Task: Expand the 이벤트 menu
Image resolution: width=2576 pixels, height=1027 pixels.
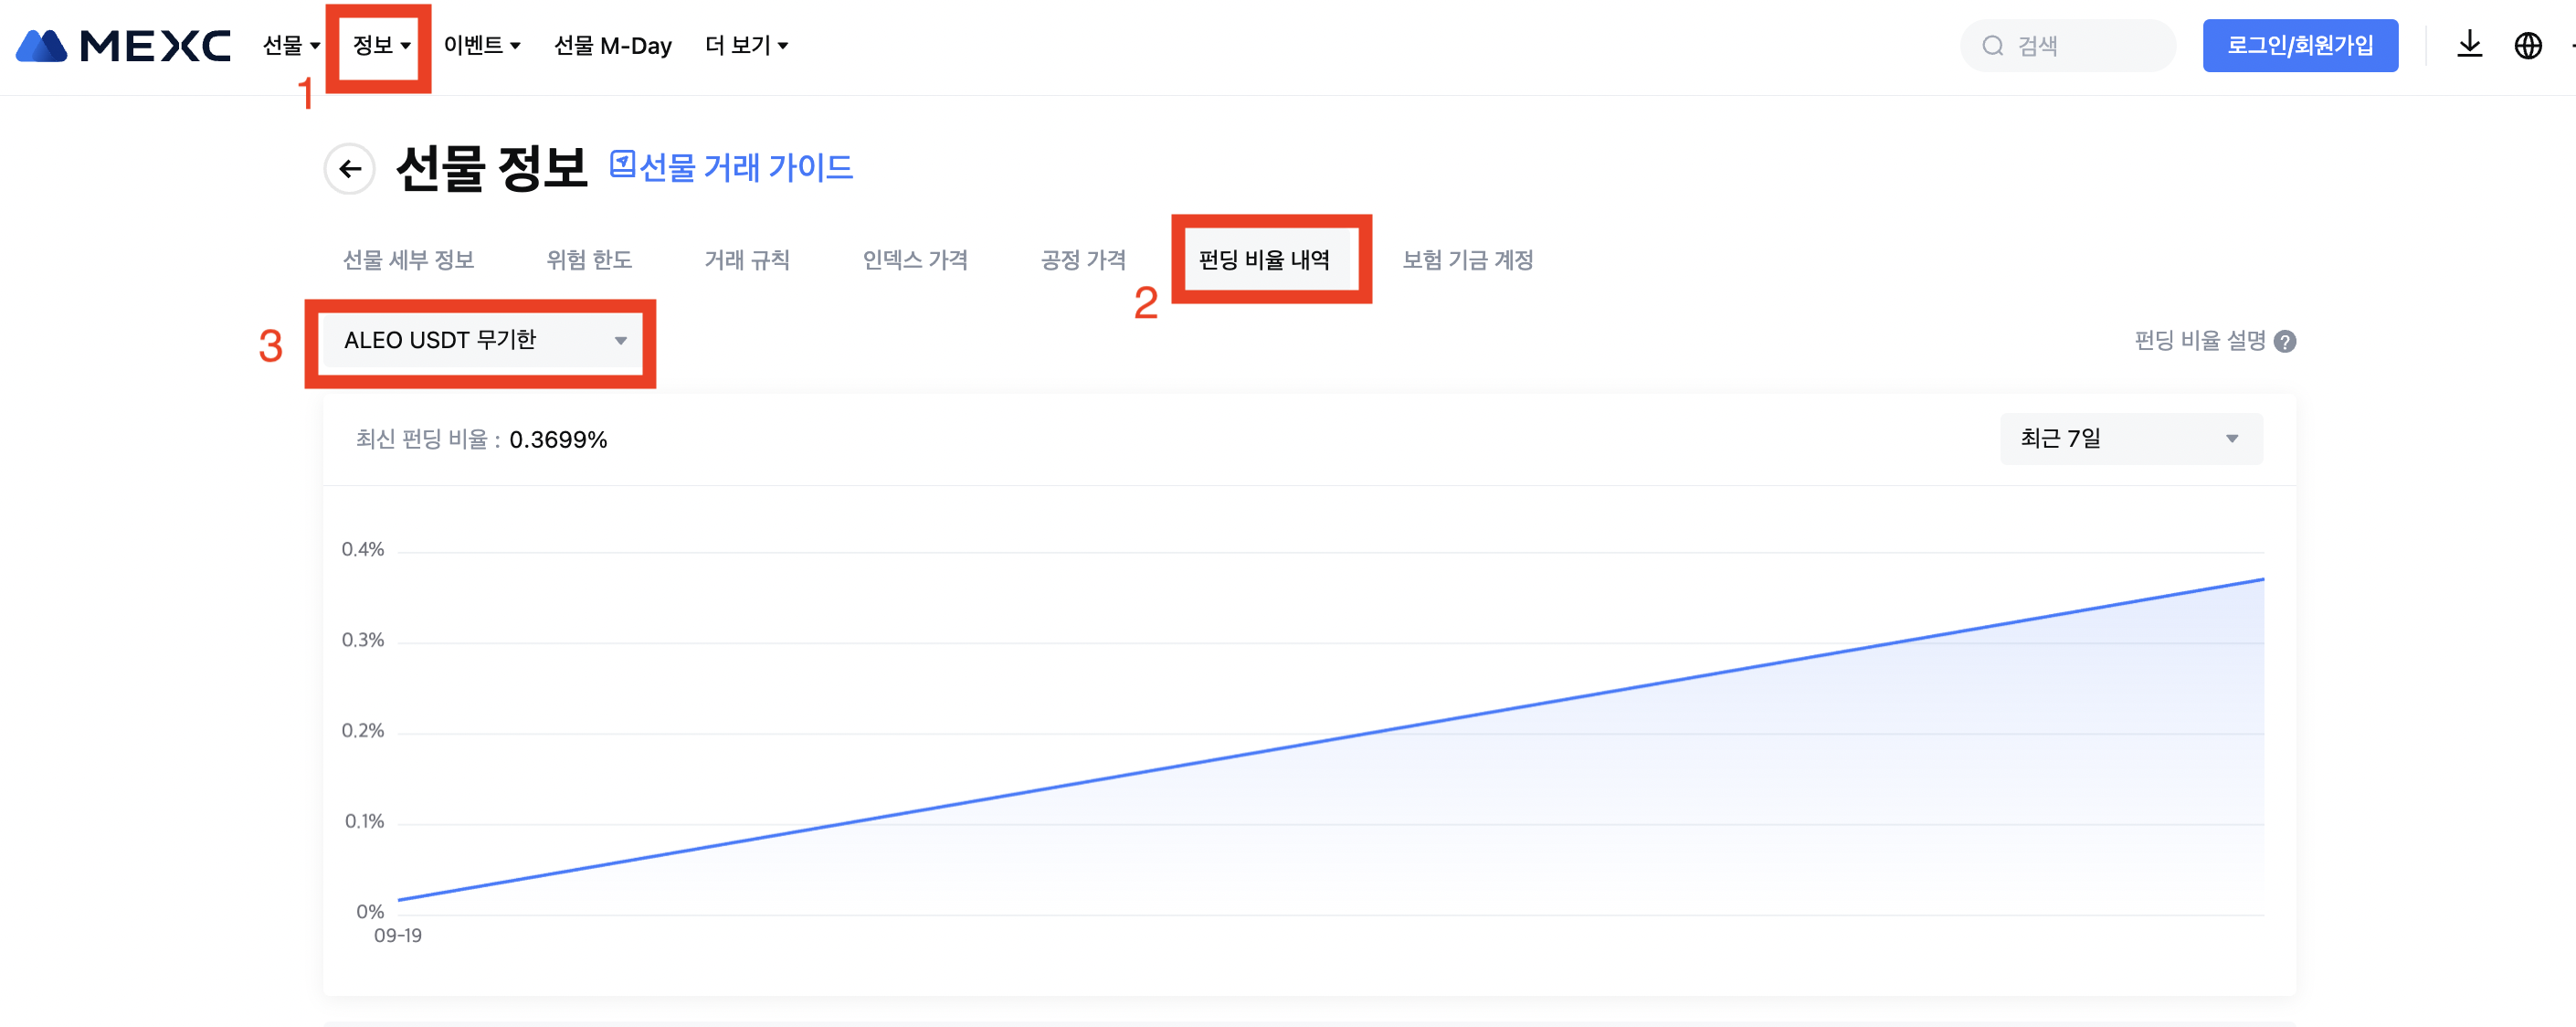Action: coord(482,46)
